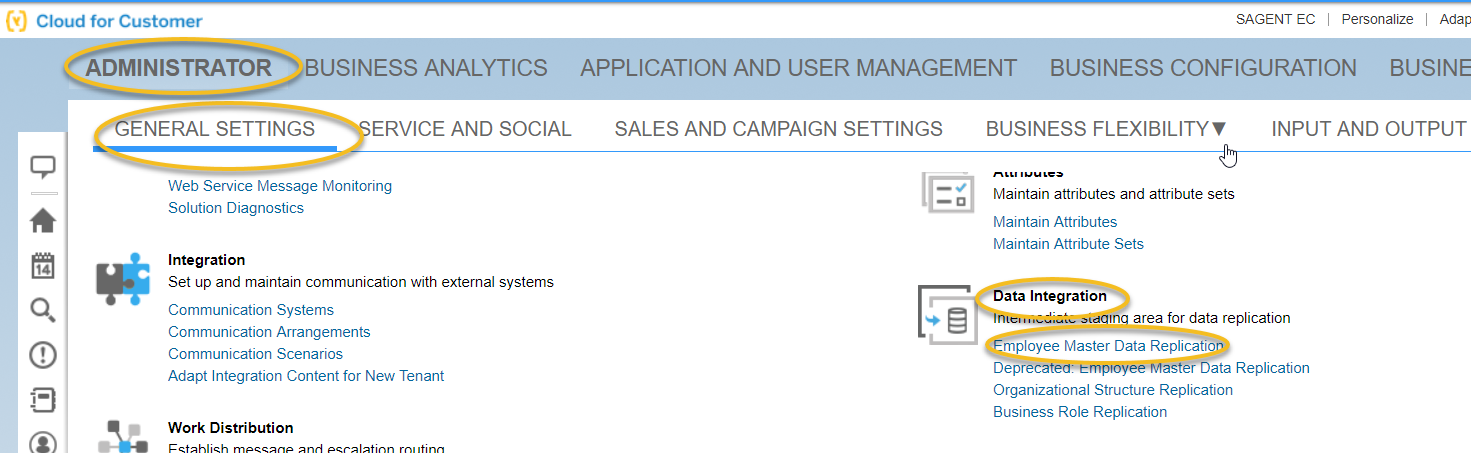Viewport: 1471px width, 453px height.
Task: Expand the Business Flexibility dropdown arrow
Action: 1218,129
